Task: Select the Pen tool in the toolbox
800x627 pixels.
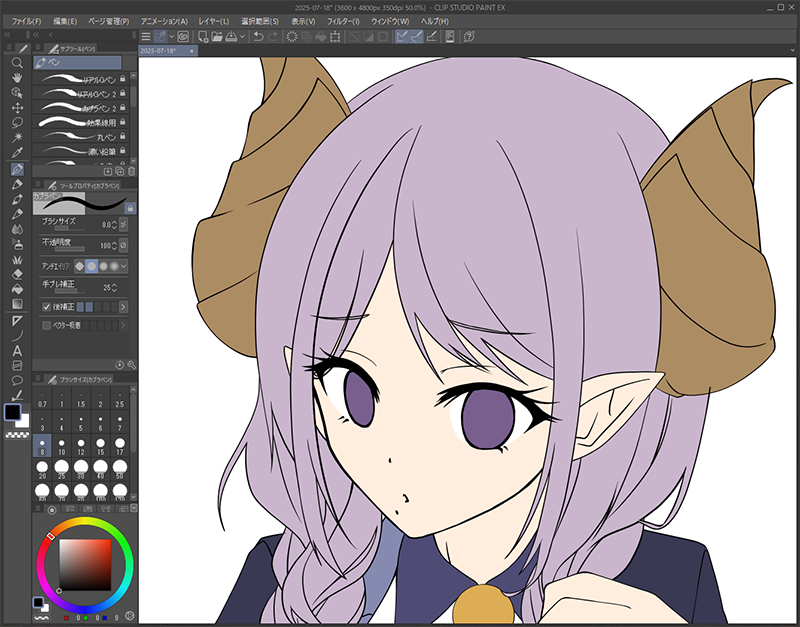Action: point(17,169)
